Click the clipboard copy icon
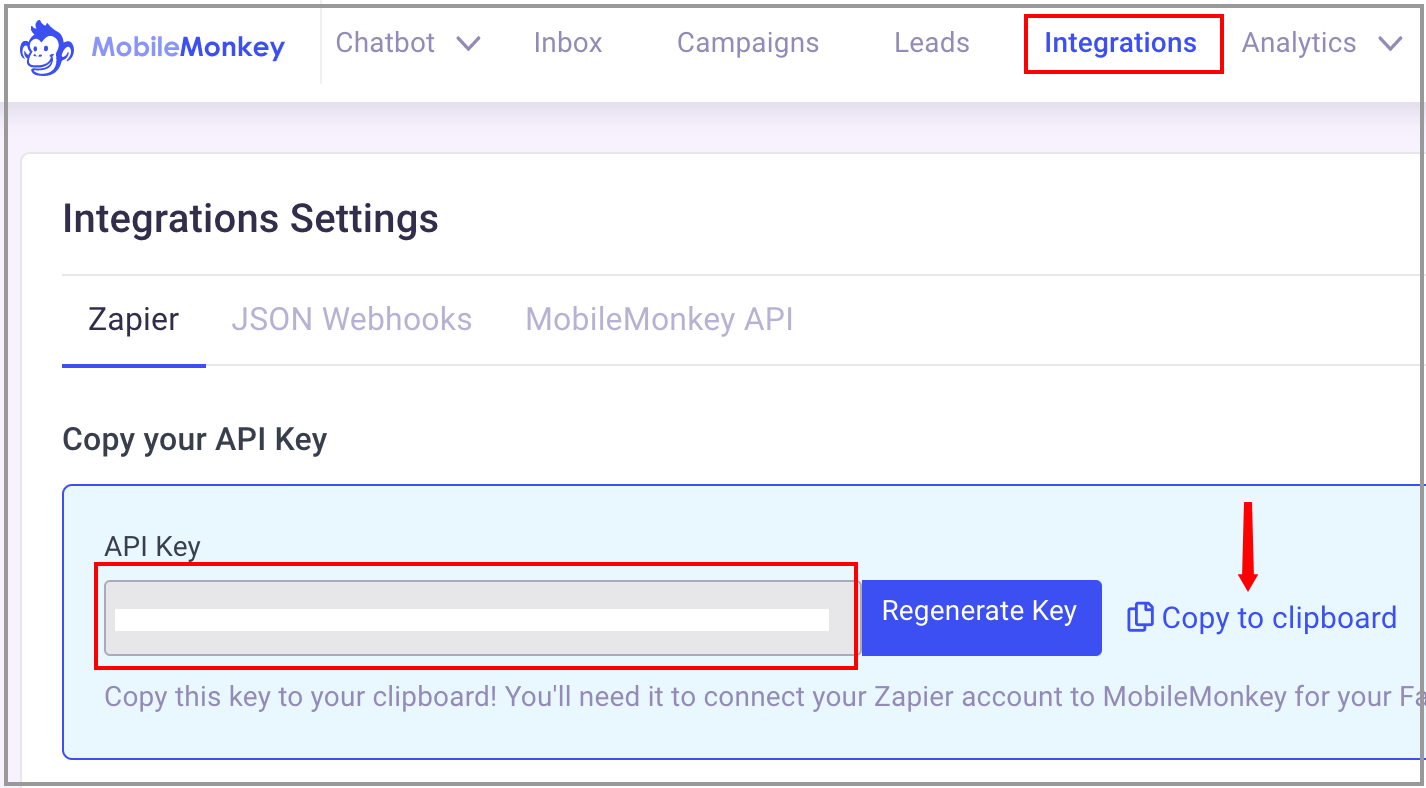This screenshot has width=1426, height=788. click(x=1140, y=617)
